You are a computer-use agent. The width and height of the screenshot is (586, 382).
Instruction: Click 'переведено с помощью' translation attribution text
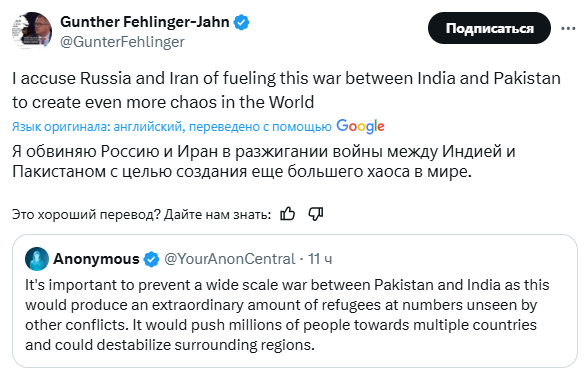tap(260, 127)
